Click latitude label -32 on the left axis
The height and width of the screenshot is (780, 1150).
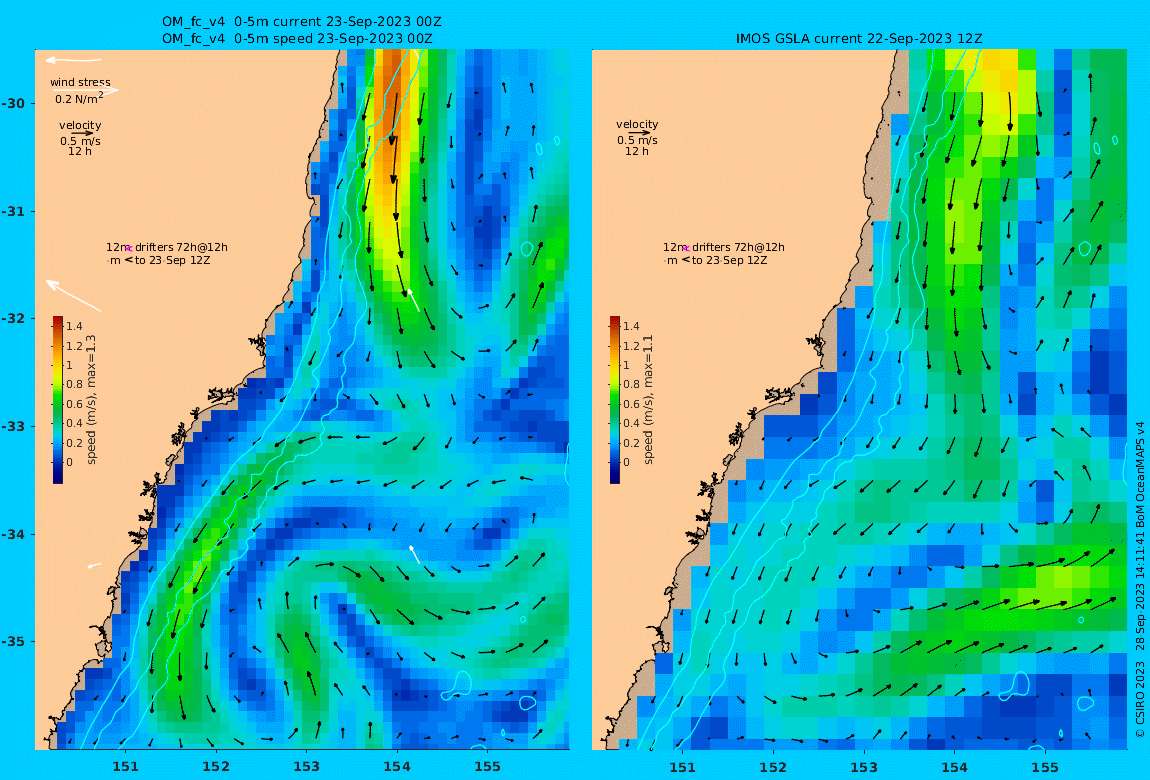(12, 319)
